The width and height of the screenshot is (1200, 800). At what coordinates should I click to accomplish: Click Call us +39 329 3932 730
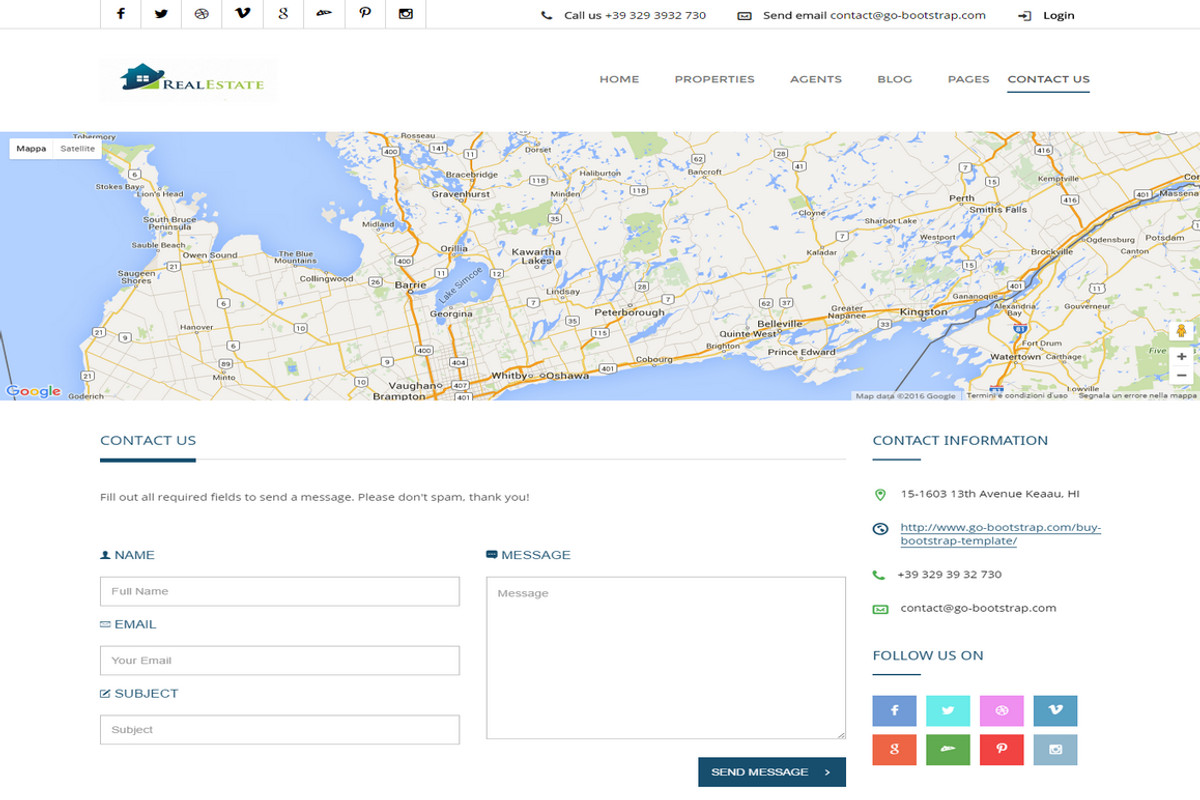[x=635, y=16]
